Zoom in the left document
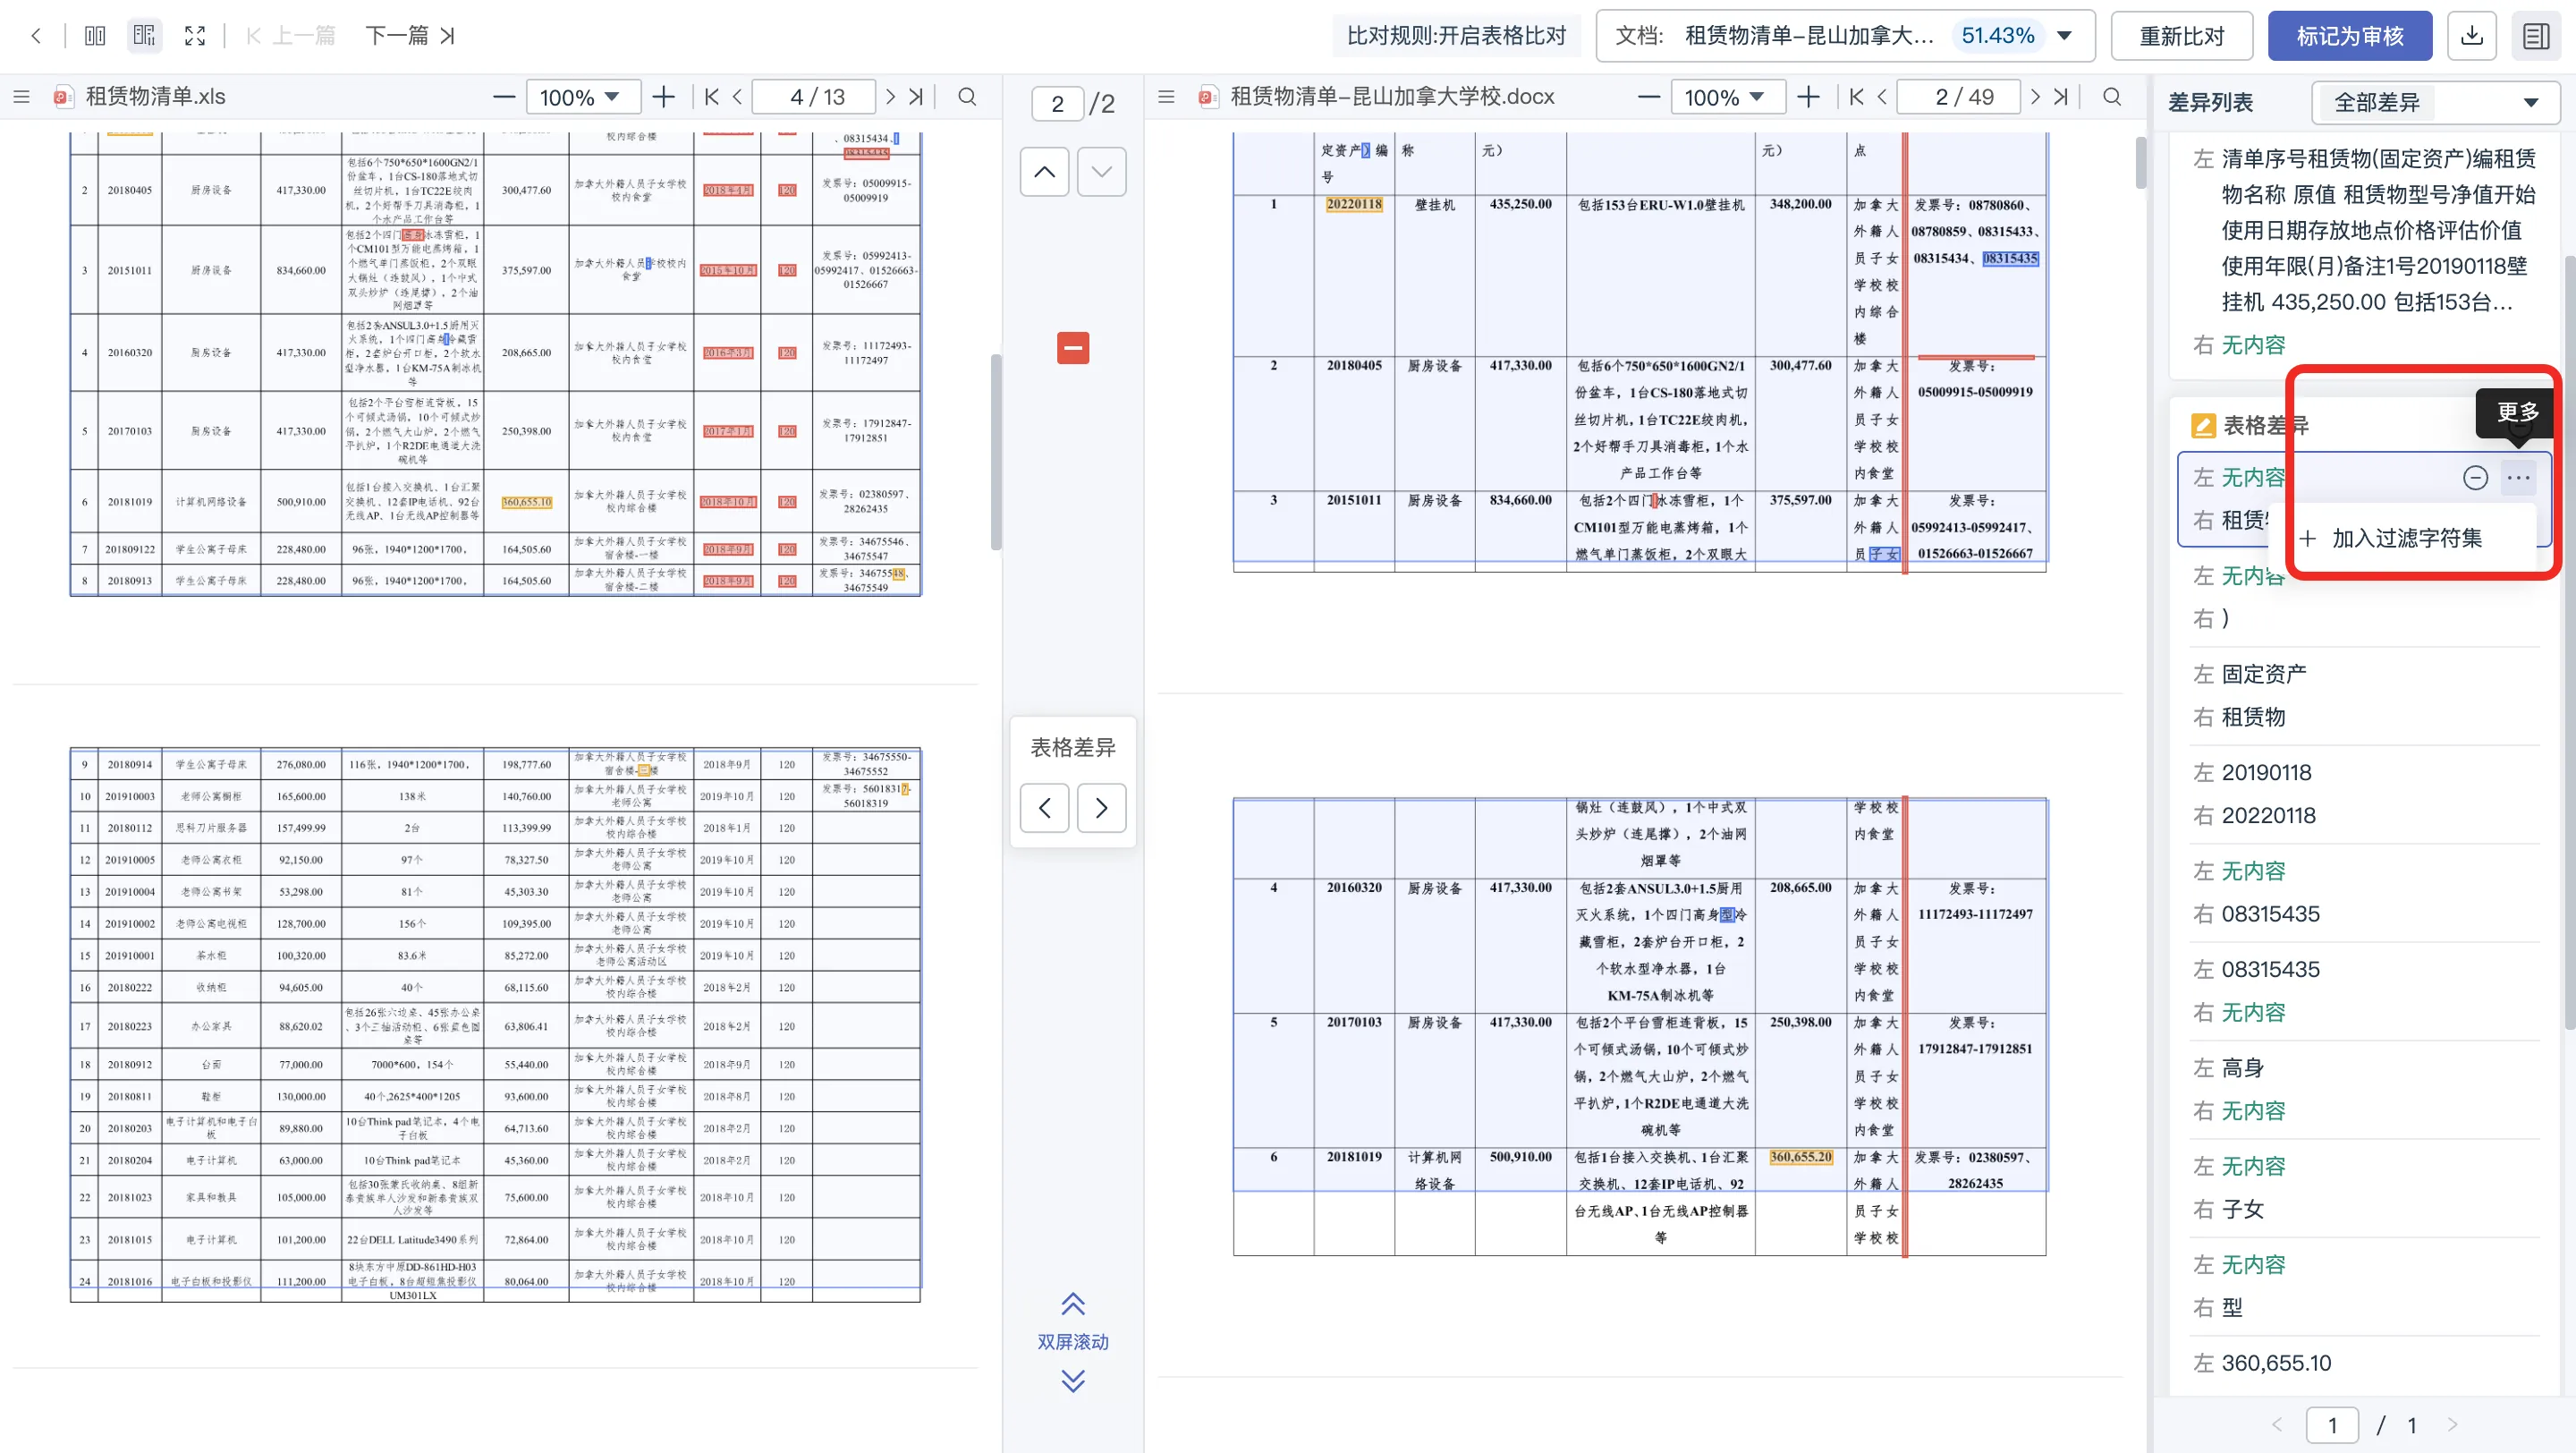Screen dimensions: 2576x1453 (663, 97)
